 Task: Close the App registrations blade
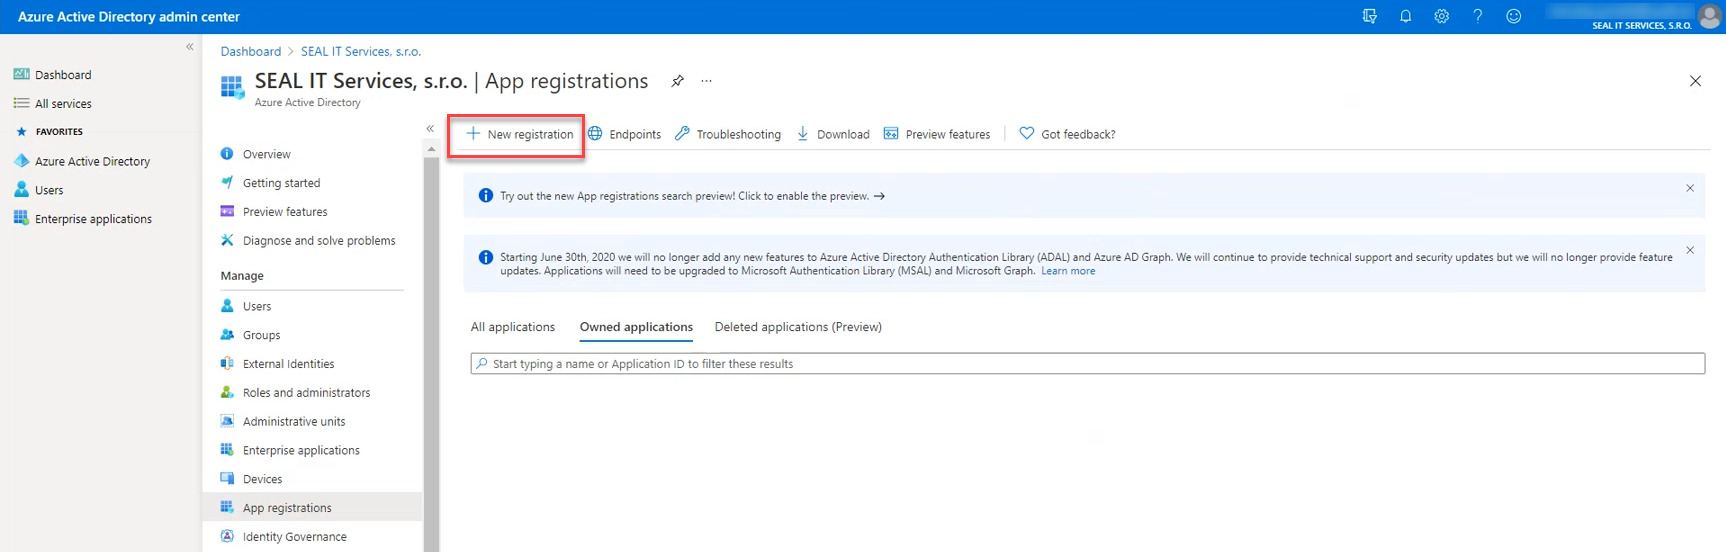coord(1695,81)
